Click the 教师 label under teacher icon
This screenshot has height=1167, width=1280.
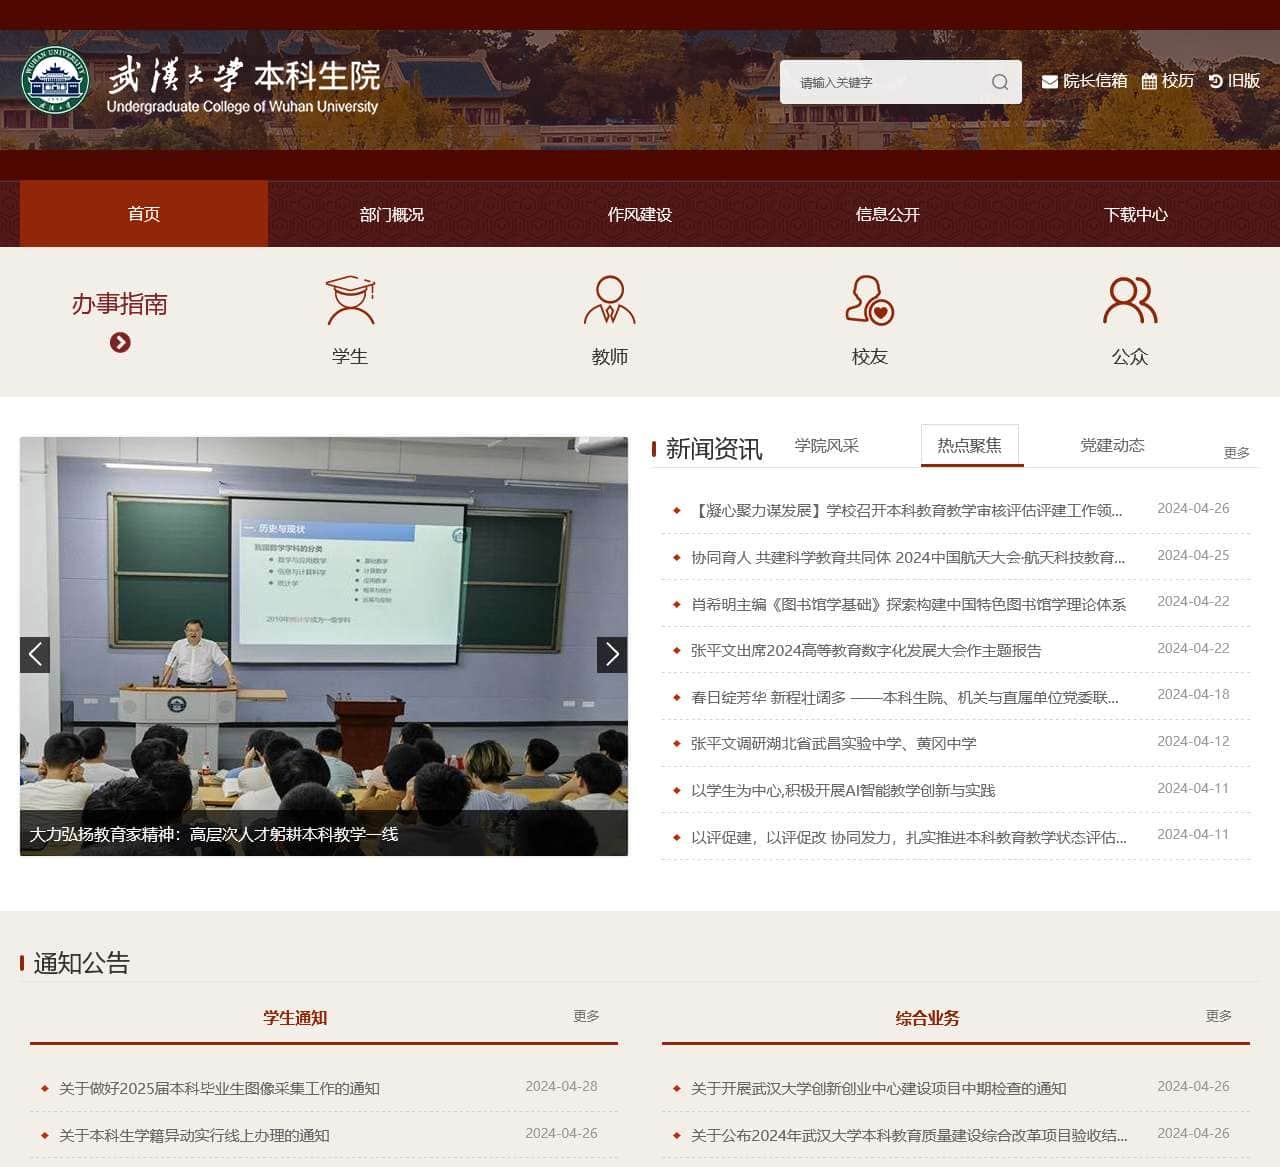pyautogui.click(x=610, y=357)
